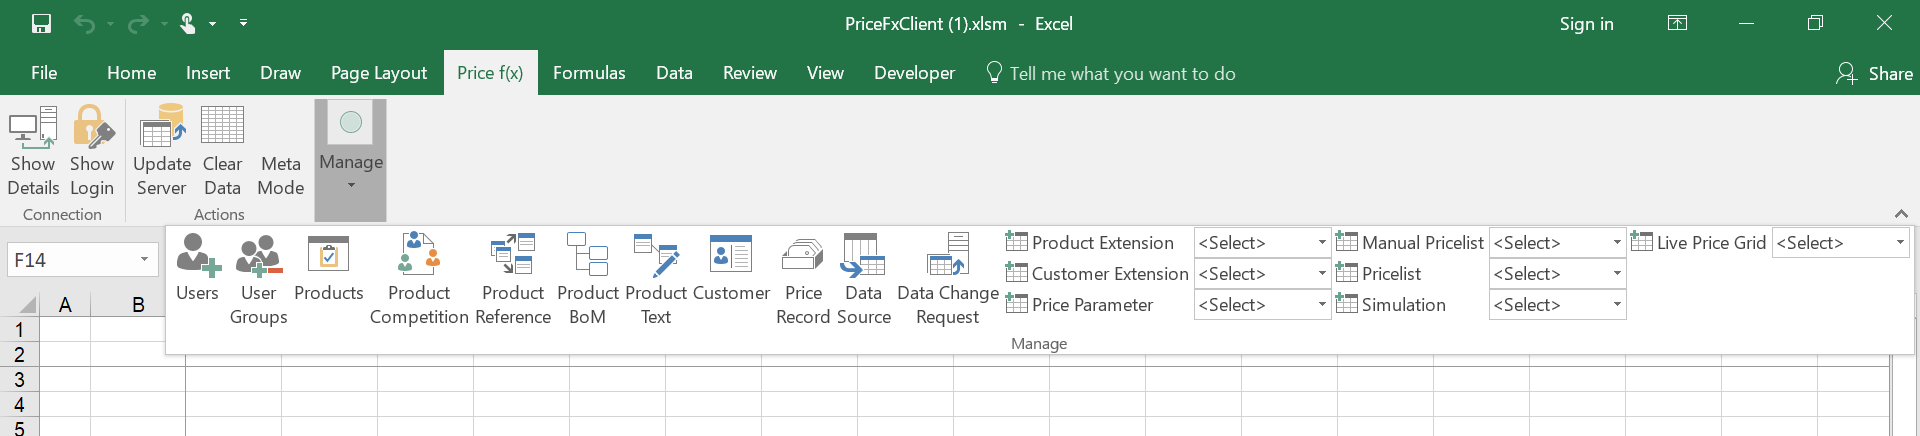The height and width of the screenshot is (436, 1920).
Task: Open Product Competition icon
Action: pyautogui.click(x=419, y=255)
